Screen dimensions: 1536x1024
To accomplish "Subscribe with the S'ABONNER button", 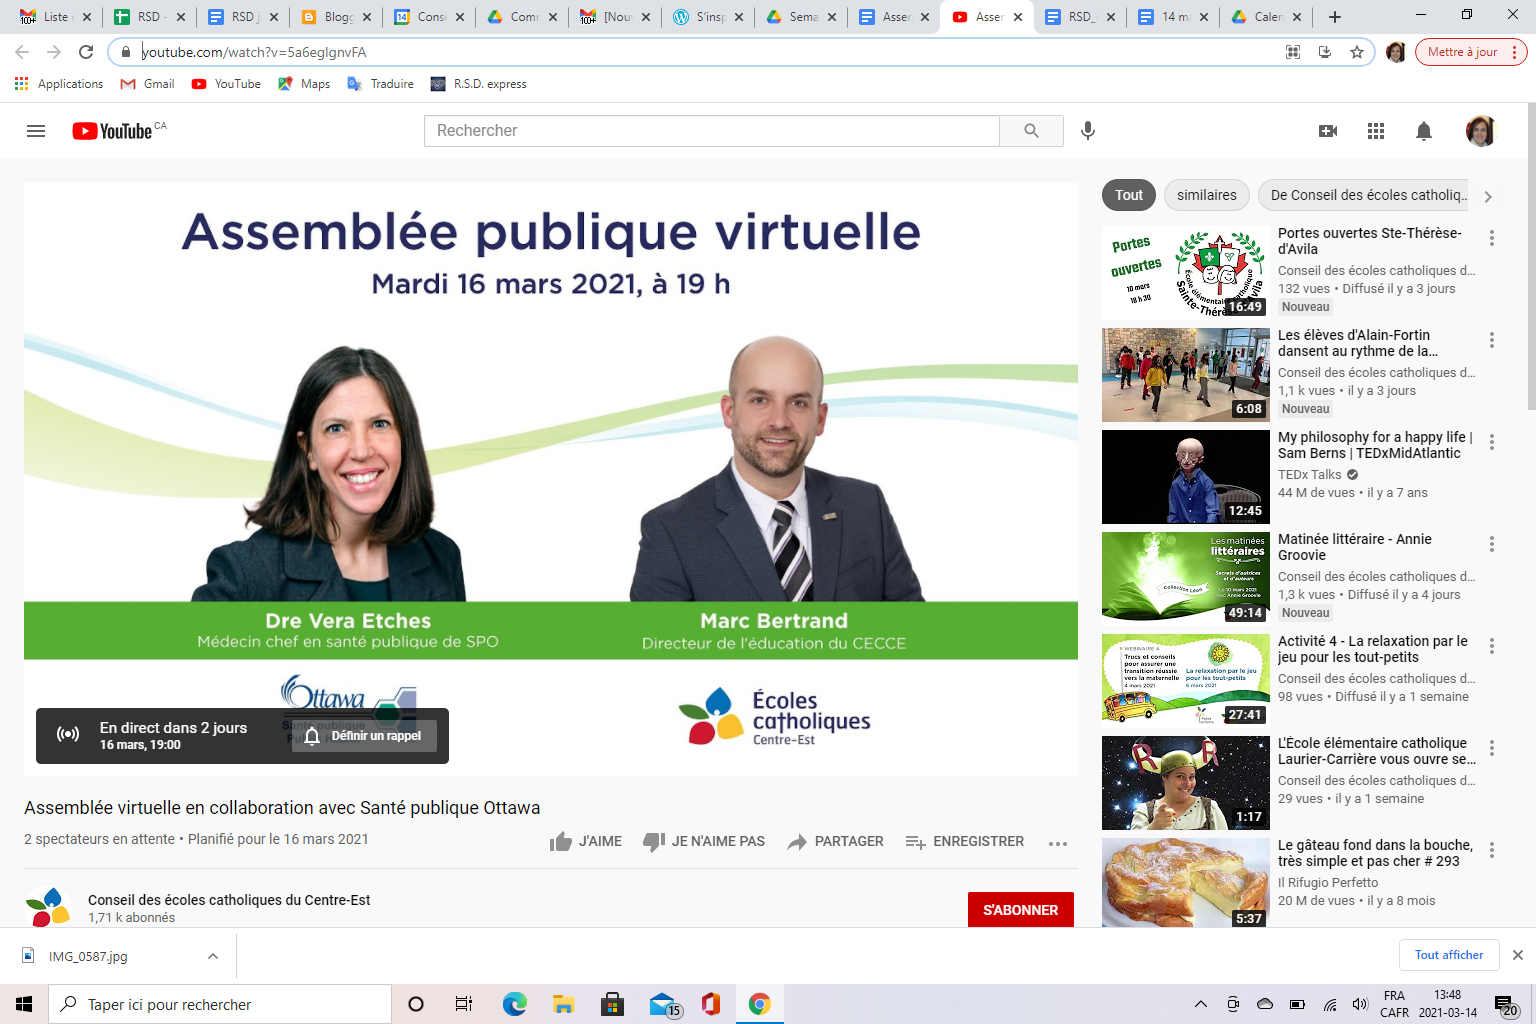I will [x=1020, y=910].
